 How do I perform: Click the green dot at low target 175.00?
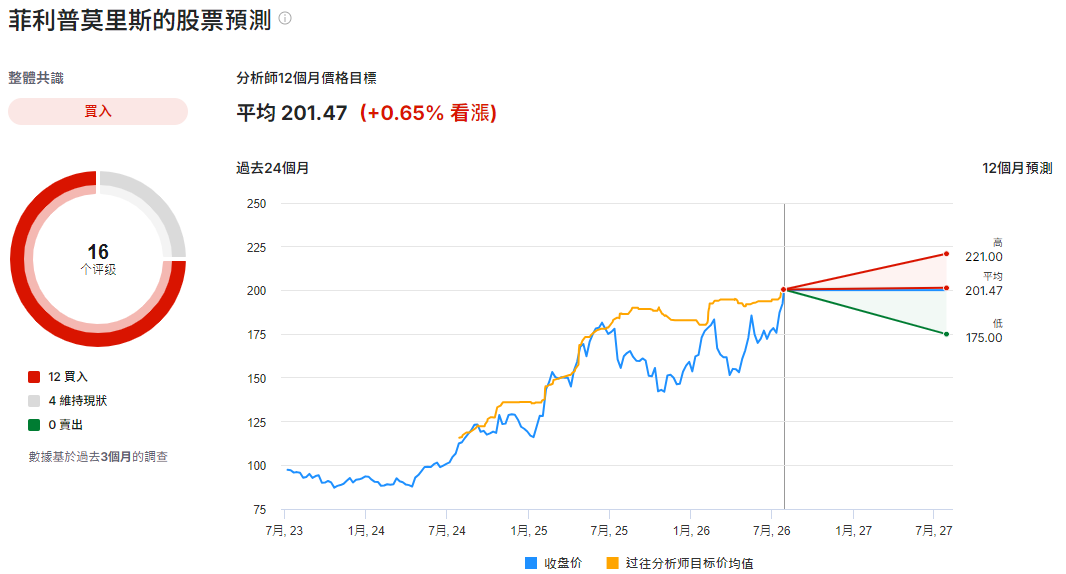click(946, 334)
